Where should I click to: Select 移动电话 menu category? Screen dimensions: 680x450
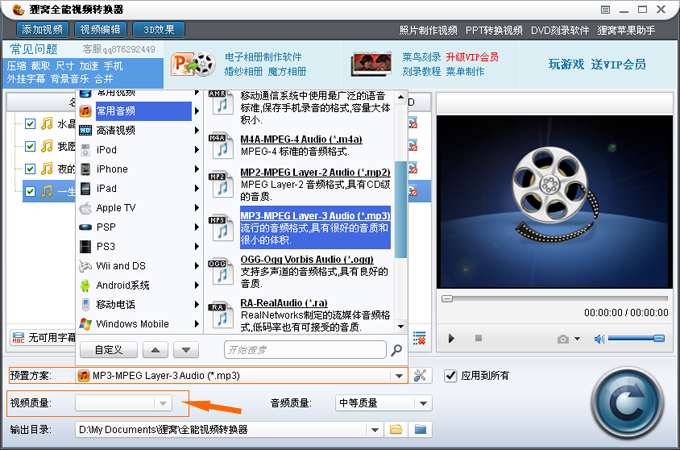point(138,304)
